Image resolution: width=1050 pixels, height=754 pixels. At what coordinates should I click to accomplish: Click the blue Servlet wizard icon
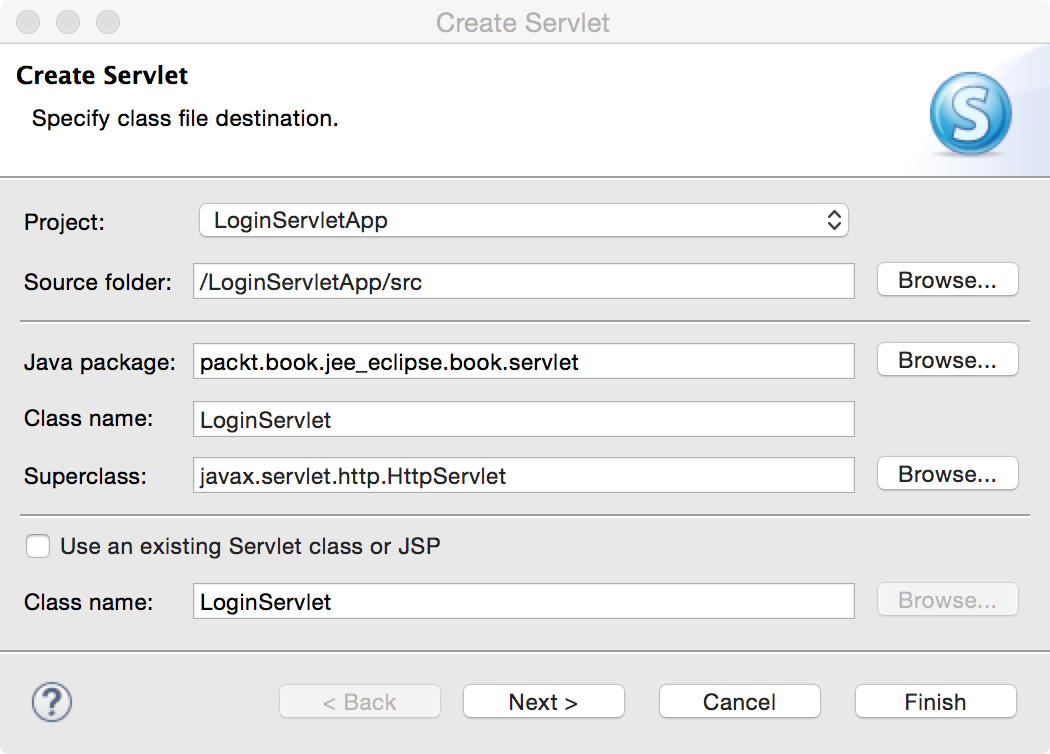point(969,118)
